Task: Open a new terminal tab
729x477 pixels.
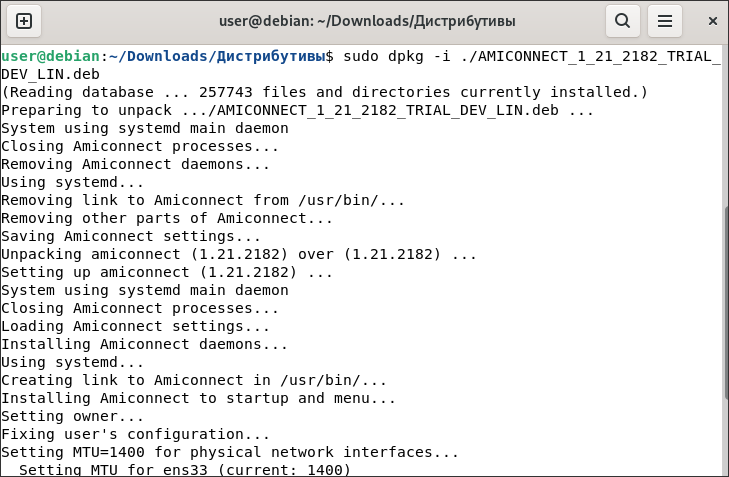Action: [x=24, y=21]
